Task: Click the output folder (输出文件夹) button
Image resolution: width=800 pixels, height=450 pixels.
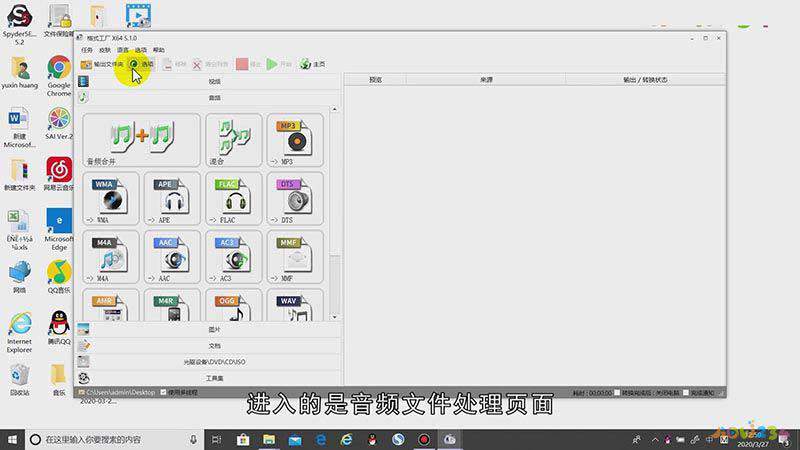Action: [x=103, y=64]
